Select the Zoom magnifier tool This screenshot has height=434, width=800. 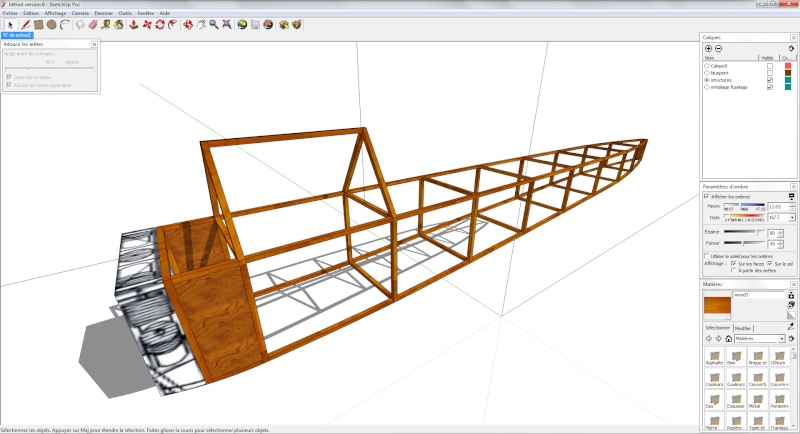coord(214,24)
